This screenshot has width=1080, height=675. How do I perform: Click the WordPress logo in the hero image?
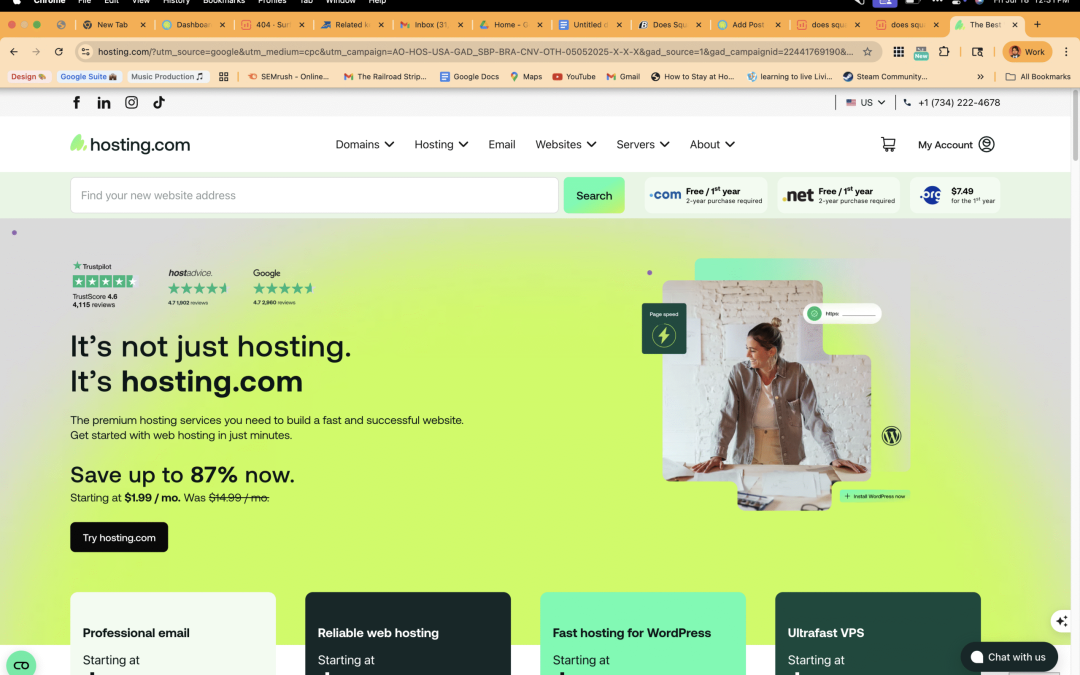[x=891, y=435]
